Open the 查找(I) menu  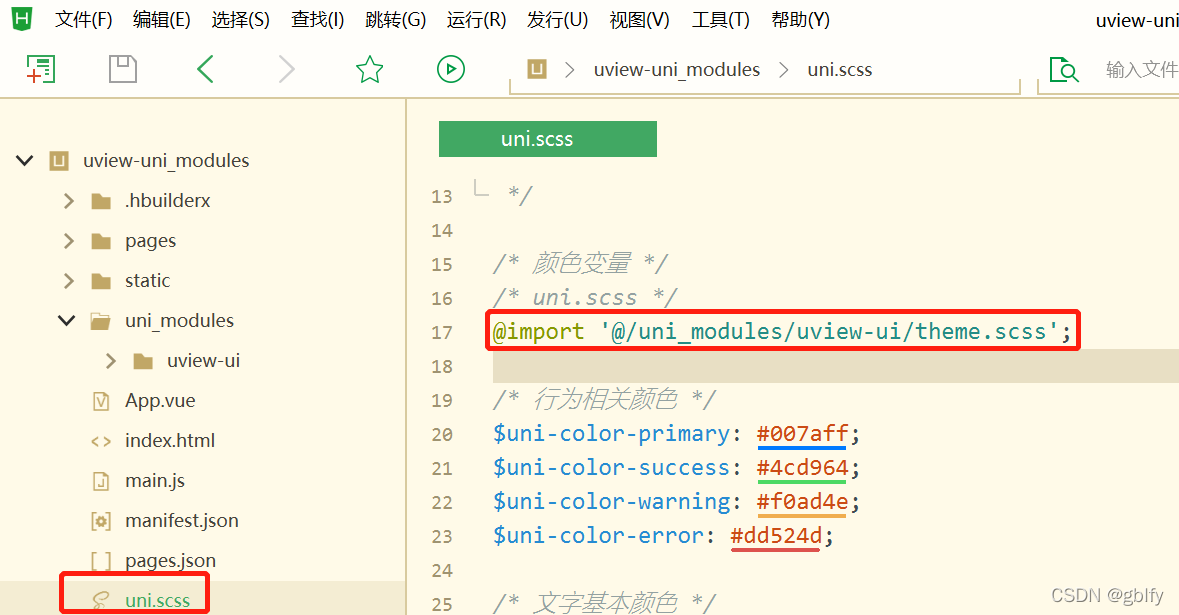[x=317, y=20]
